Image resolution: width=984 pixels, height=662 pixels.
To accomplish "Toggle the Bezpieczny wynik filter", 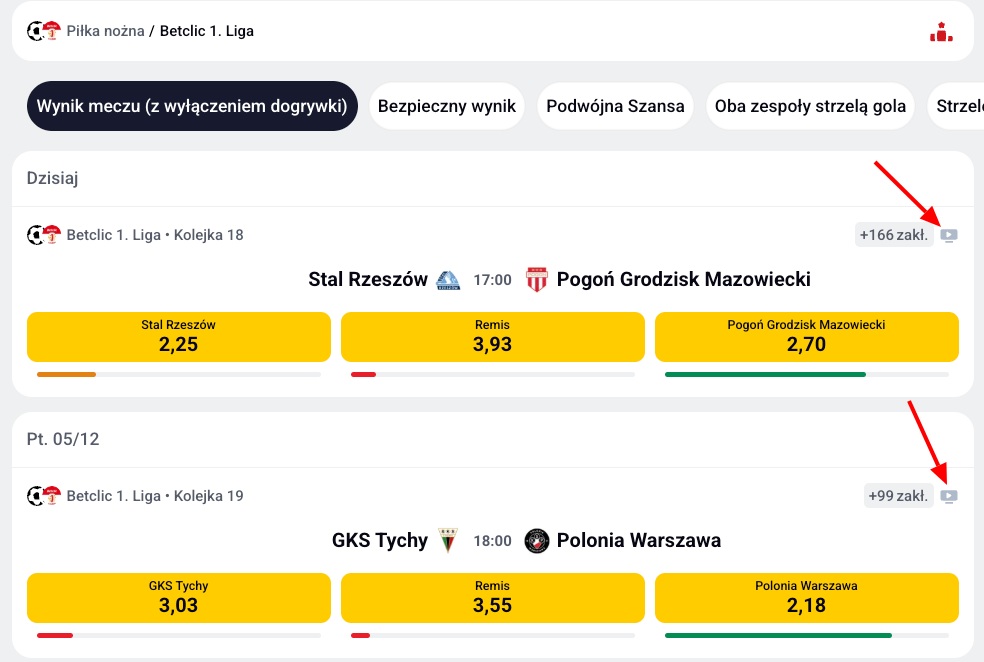I will 446,105.
